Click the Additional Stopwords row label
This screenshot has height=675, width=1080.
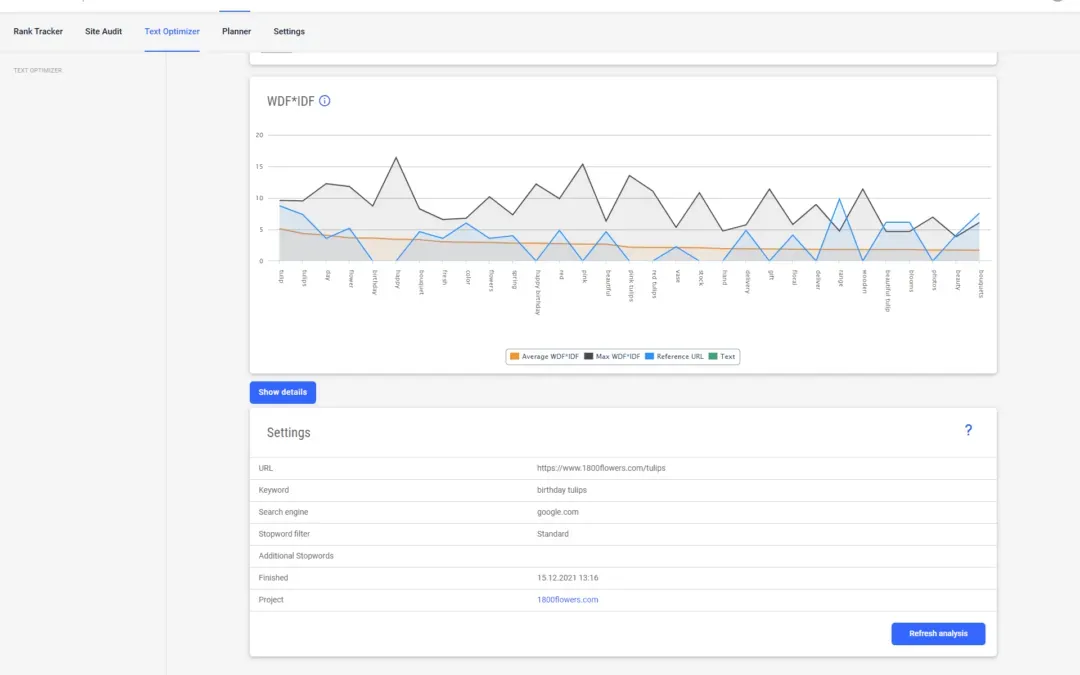(296, 556)
